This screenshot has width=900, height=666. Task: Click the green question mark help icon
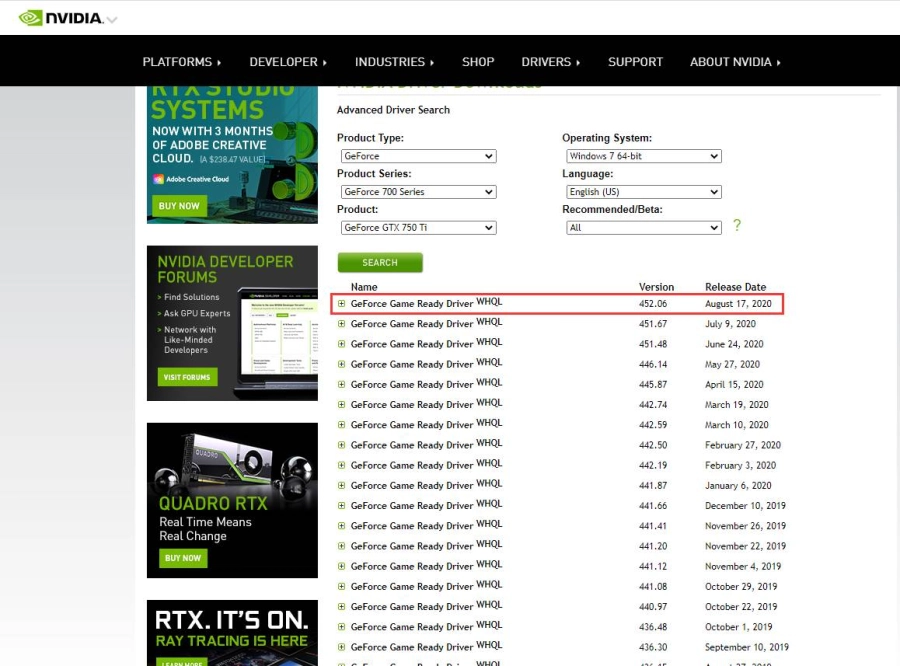pos(737,226)
